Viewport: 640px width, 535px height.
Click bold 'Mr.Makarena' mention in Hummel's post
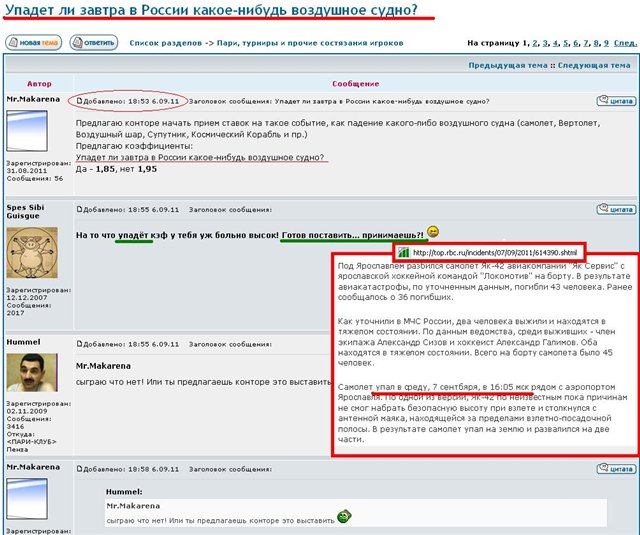pyautogui.click(x=103, y=366)
